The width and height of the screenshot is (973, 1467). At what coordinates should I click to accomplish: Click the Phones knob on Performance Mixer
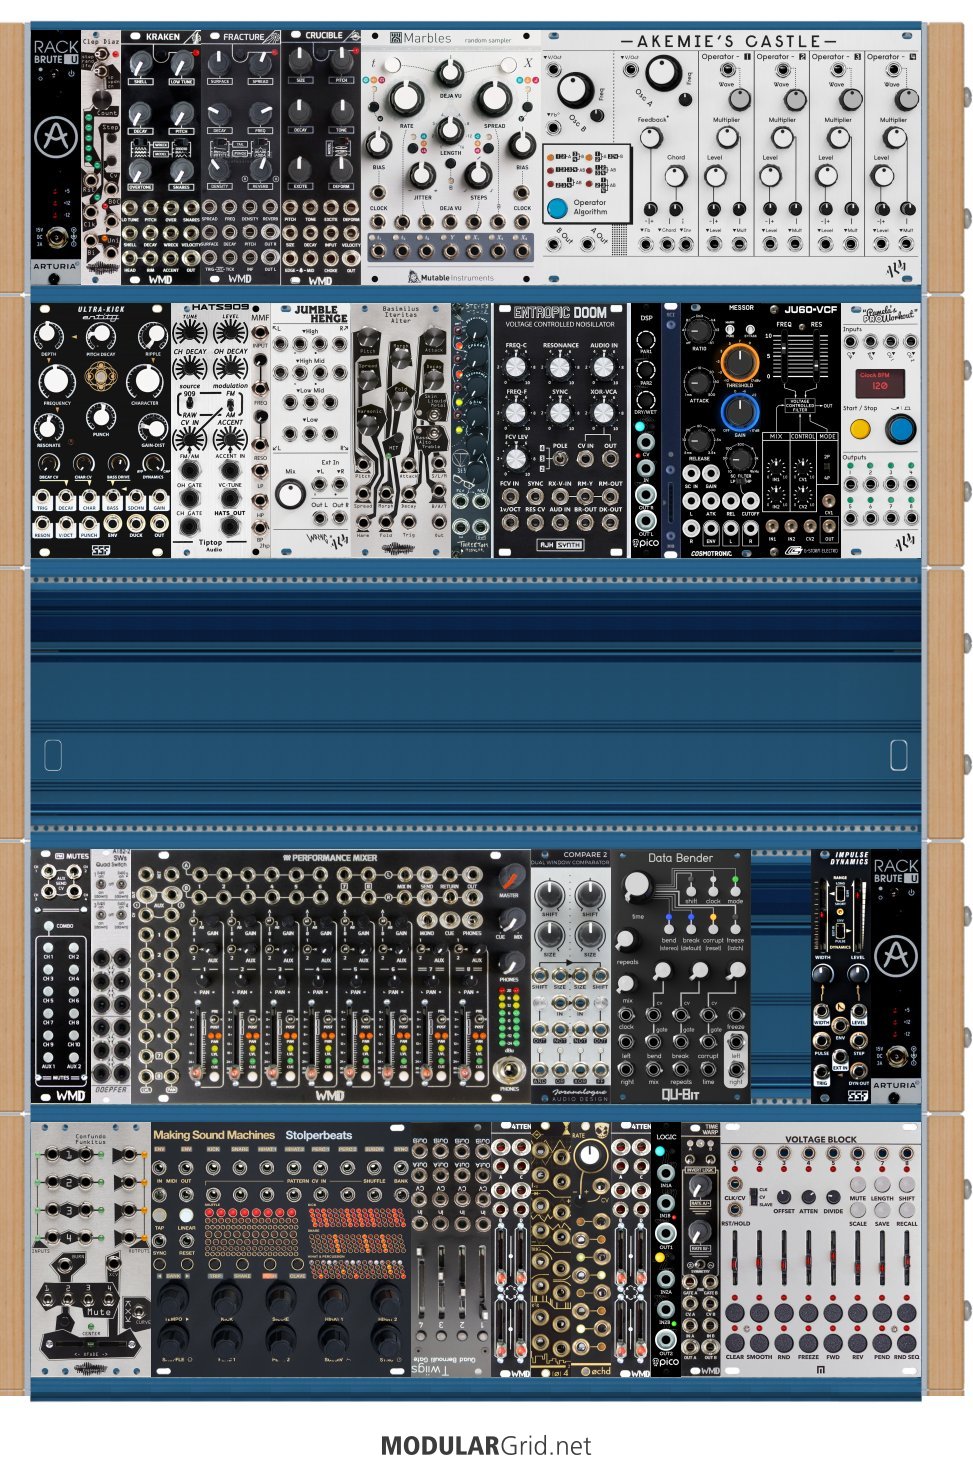click(x=511, y=966)
